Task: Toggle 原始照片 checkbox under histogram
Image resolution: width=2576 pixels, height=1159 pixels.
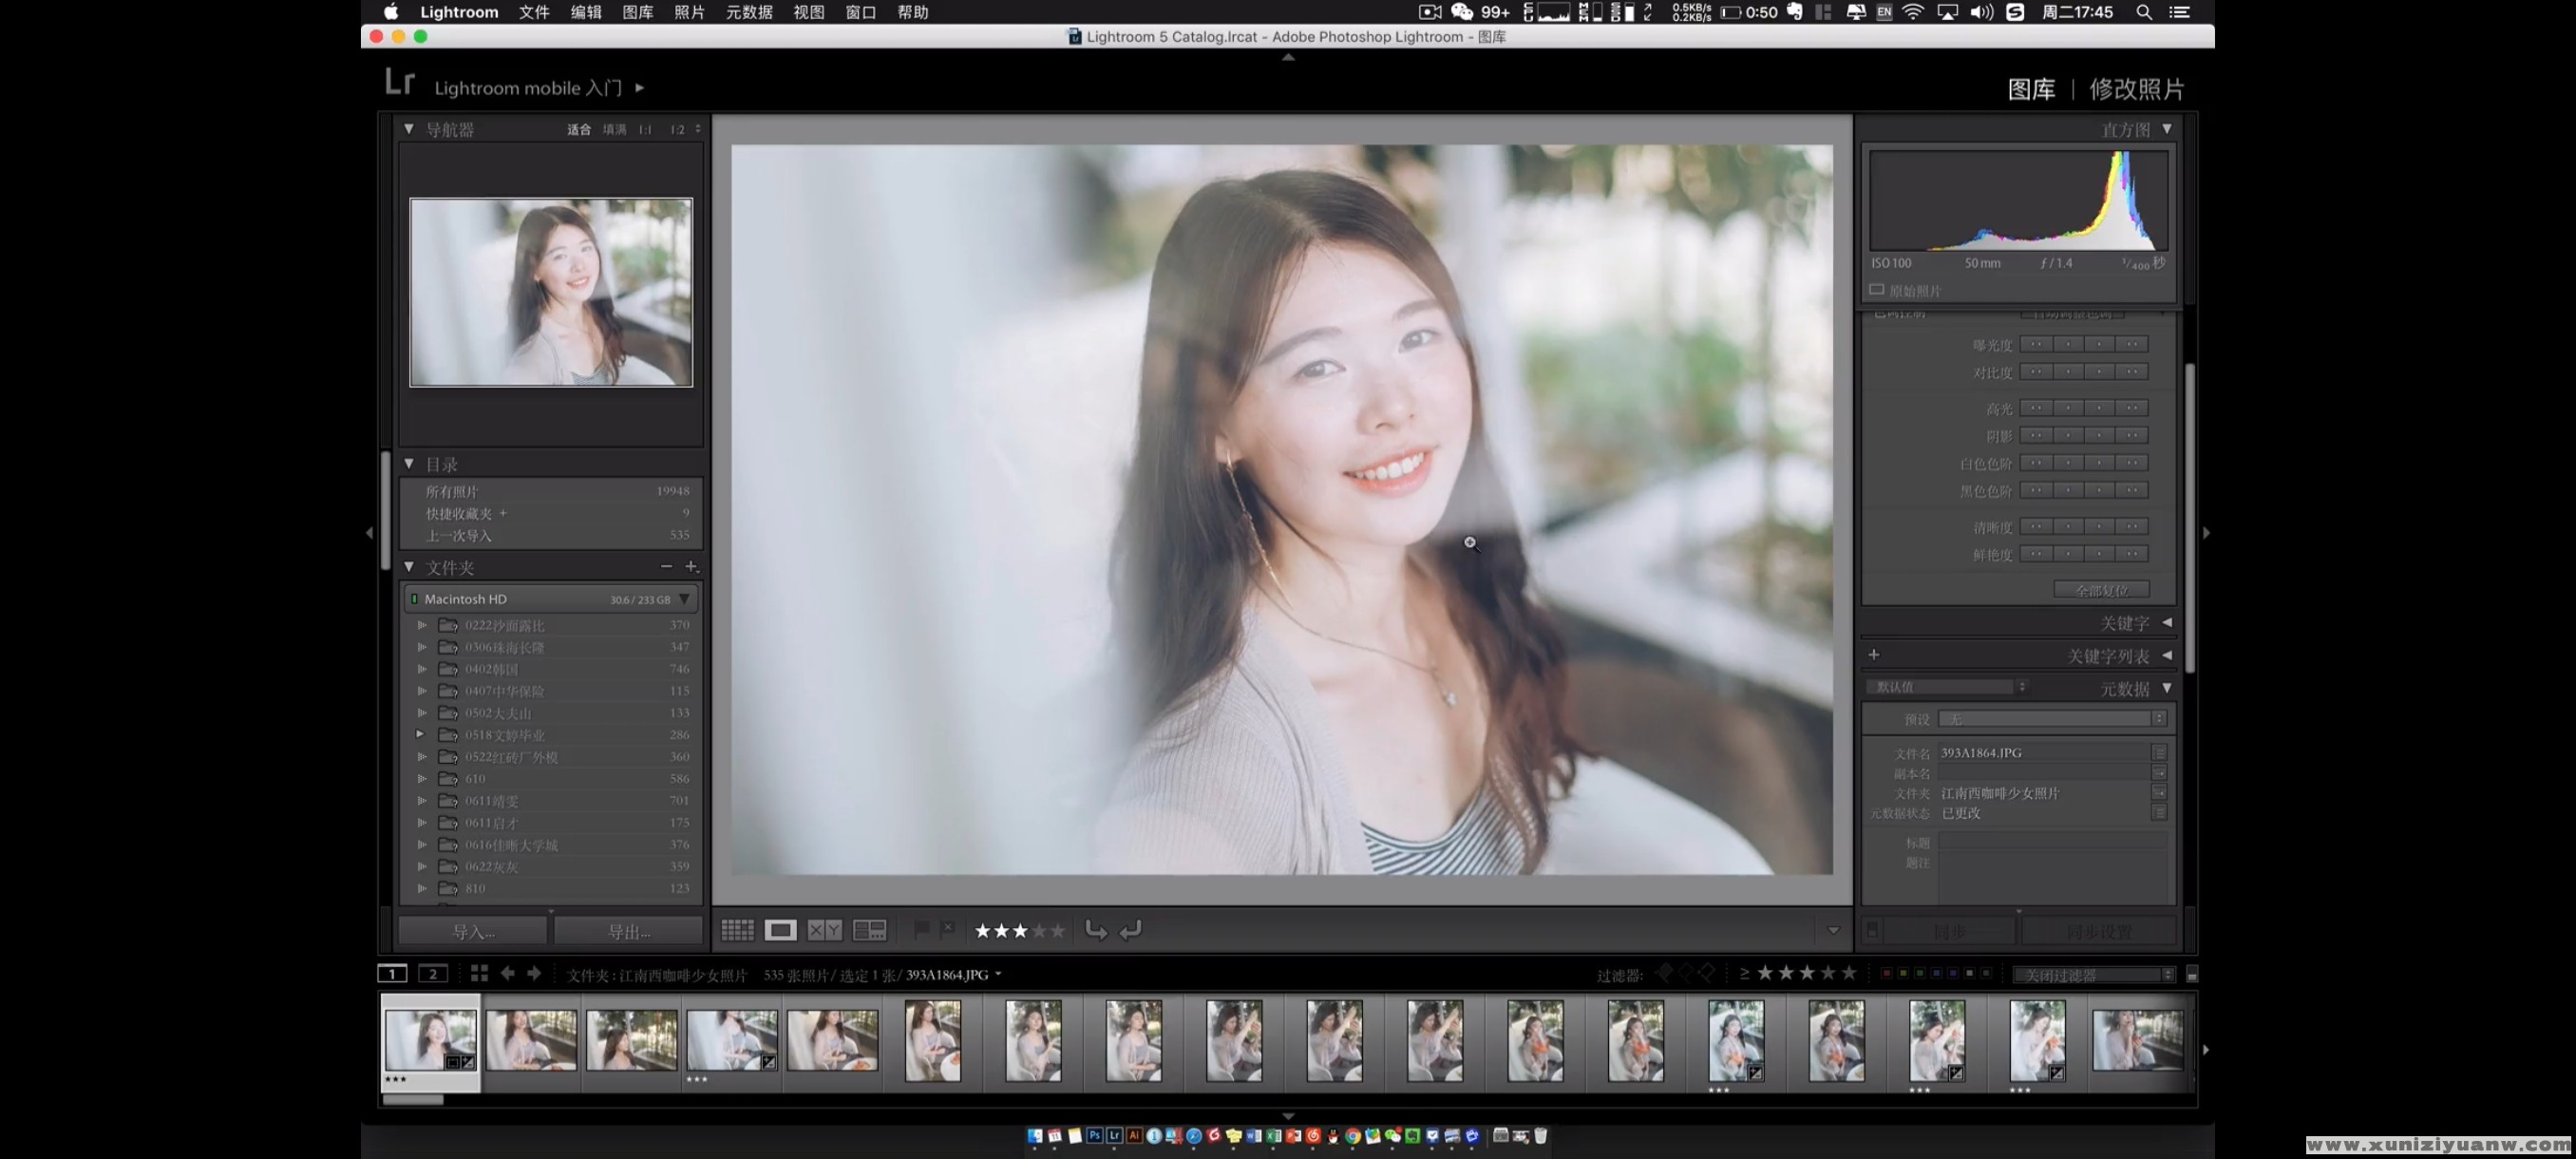Action: 1877,290
